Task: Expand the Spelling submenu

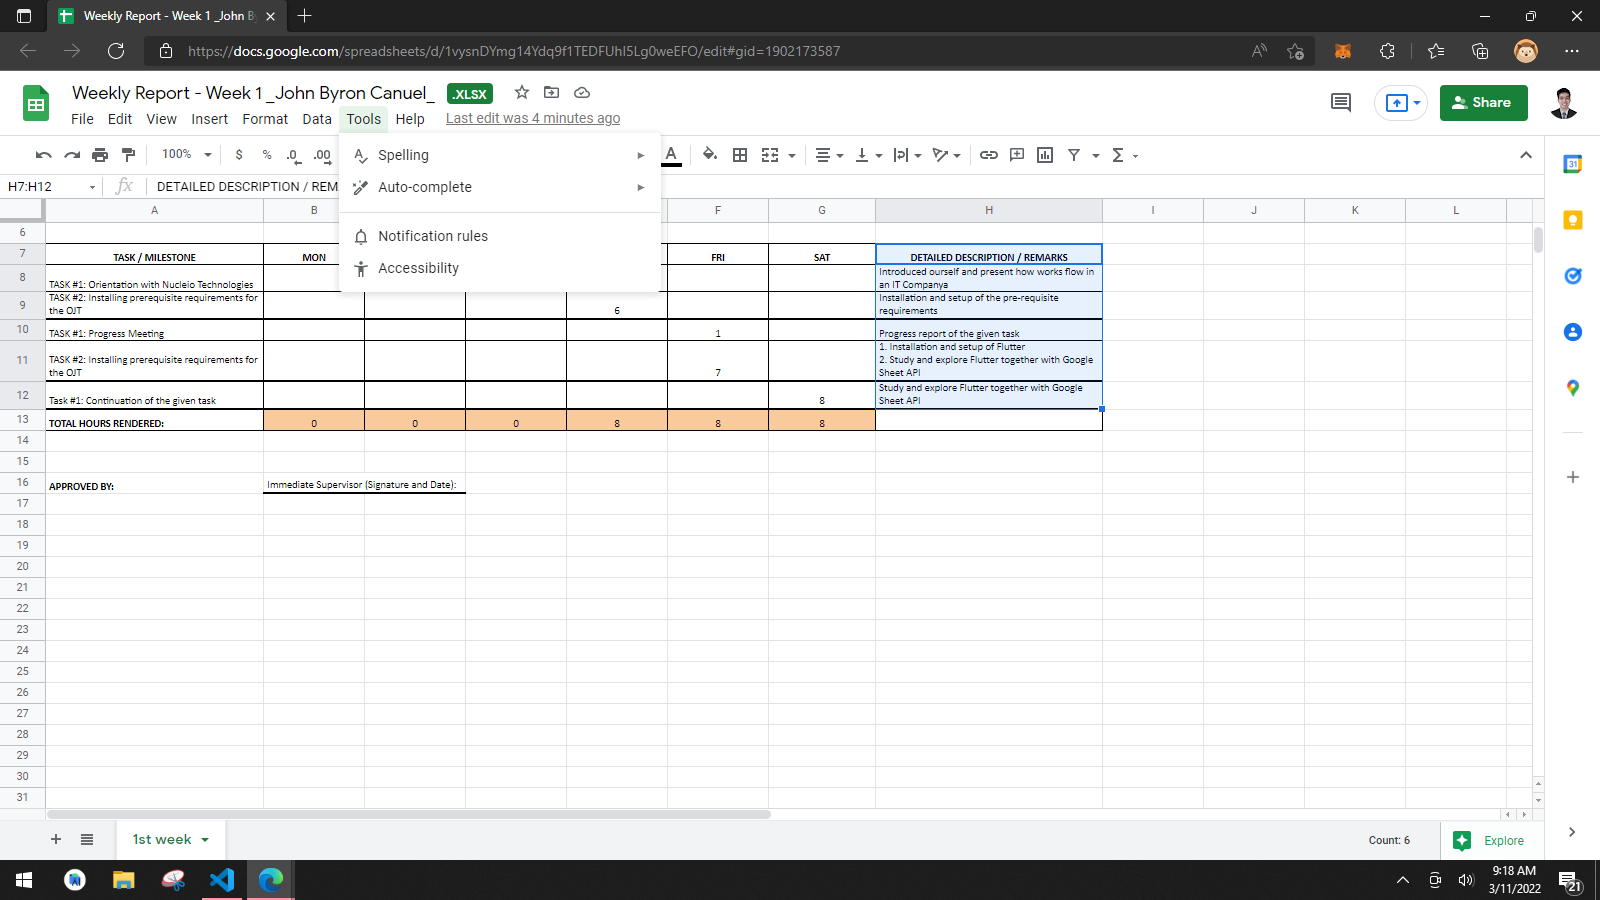Action: pos(500,155)
